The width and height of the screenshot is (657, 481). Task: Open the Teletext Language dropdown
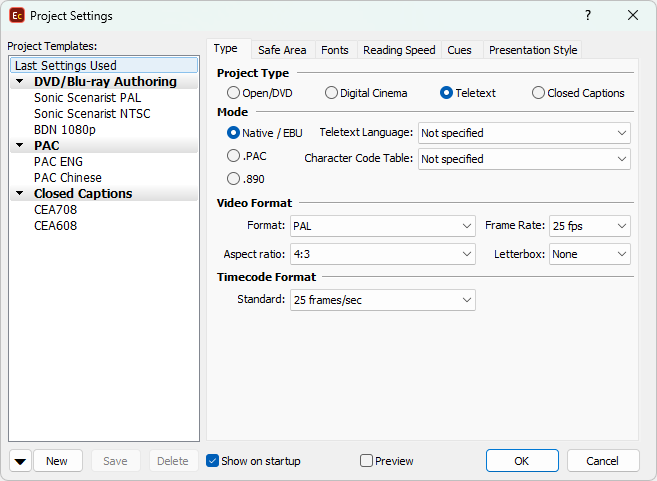[523, 133]
